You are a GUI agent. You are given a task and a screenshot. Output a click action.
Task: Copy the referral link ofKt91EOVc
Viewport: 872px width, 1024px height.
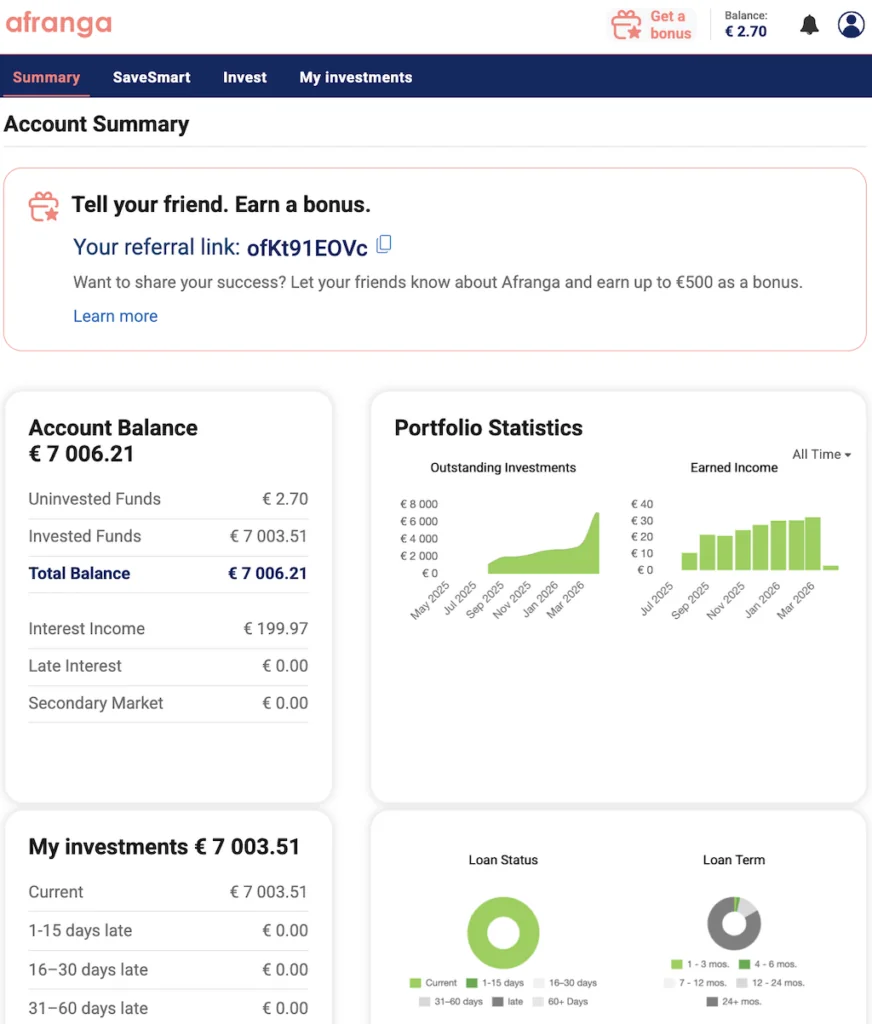pos(383,244)
